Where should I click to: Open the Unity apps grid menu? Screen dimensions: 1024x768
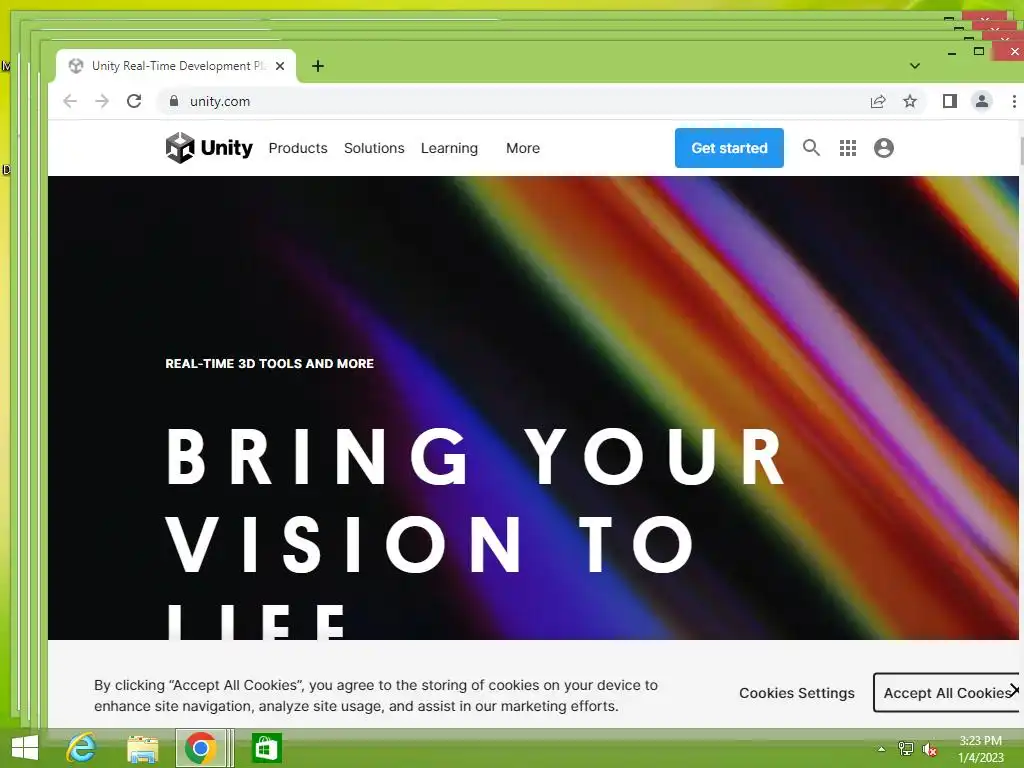[848, 148]
